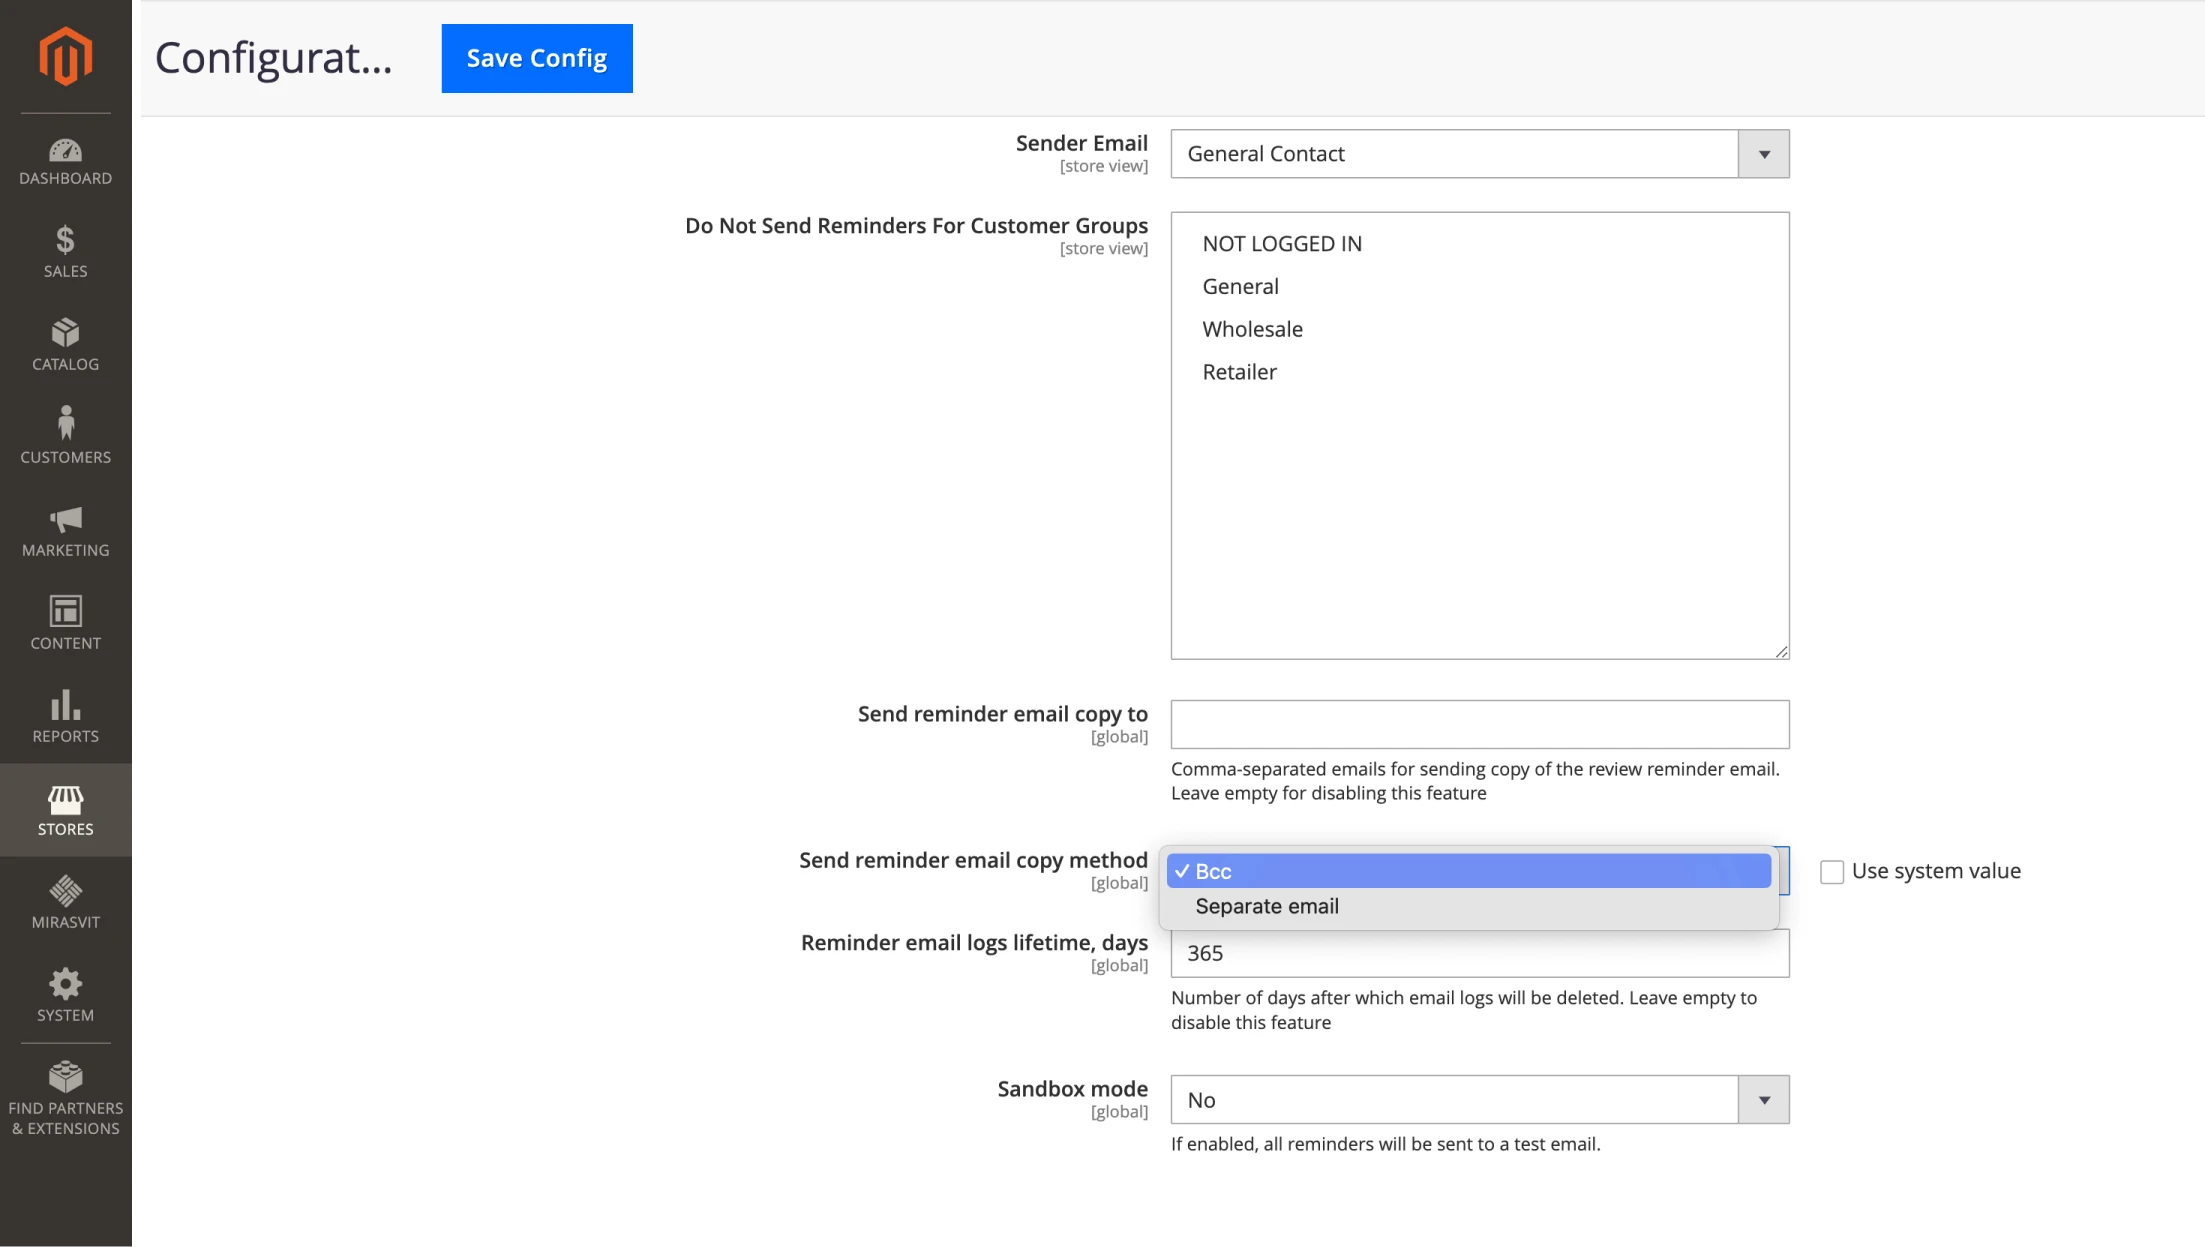2205x1247 pixels.
Task: Deselect the Bcc option in the dropdown
Action: click(1210, 871)
